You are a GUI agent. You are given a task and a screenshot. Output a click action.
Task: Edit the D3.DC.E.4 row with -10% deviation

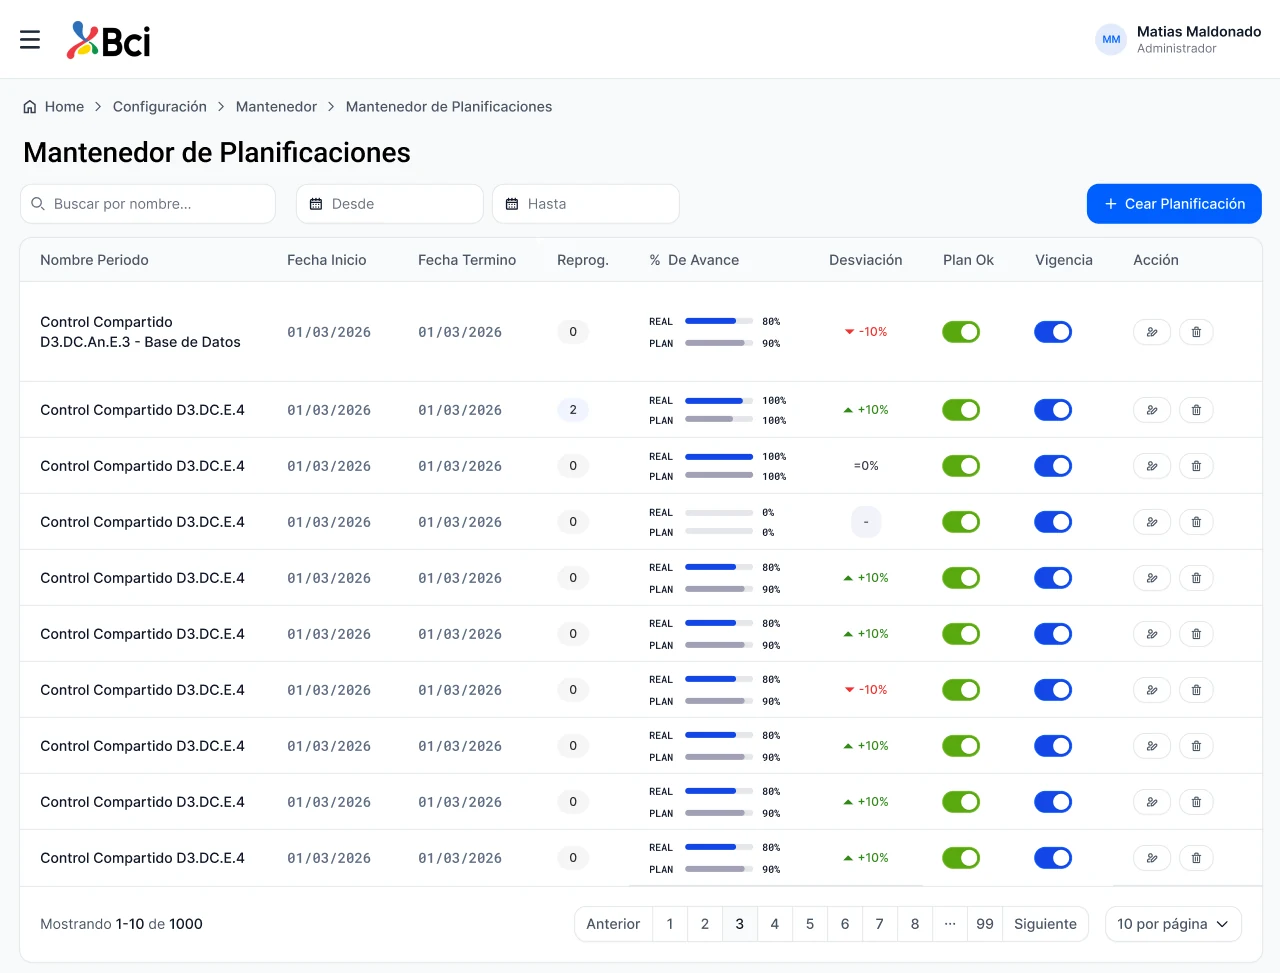point(1152,690)
